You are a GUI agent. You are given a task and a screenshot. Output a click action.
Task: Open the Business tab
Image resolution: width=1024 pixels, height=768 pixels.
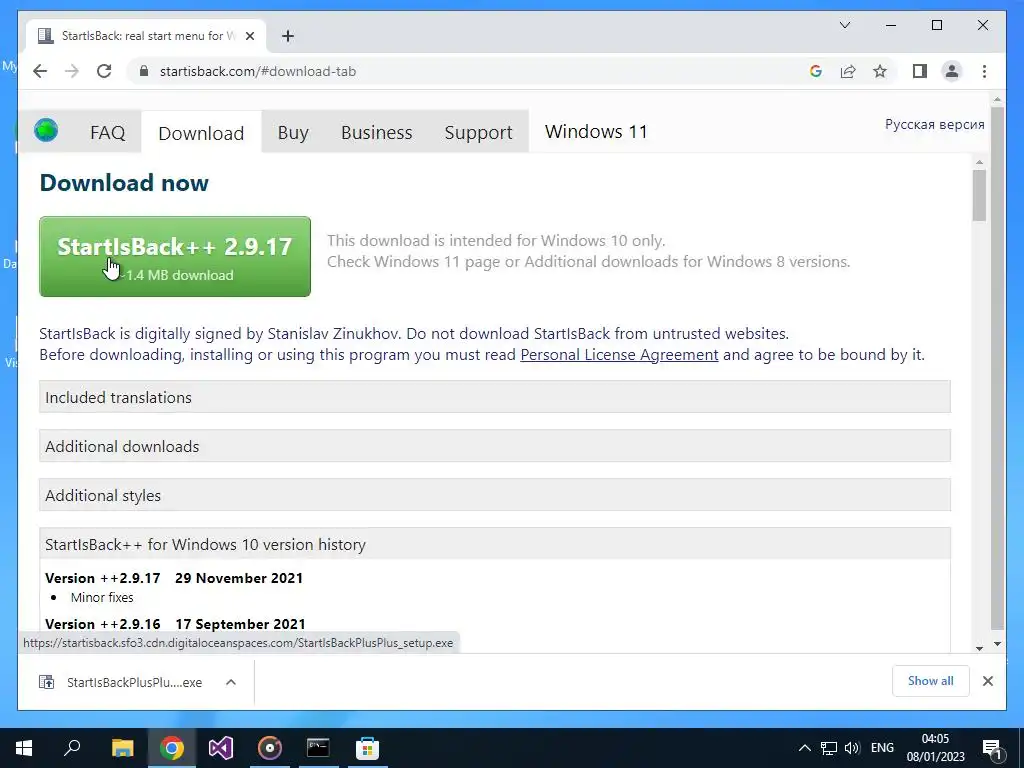pyautogui.click(x=377, y=133)
